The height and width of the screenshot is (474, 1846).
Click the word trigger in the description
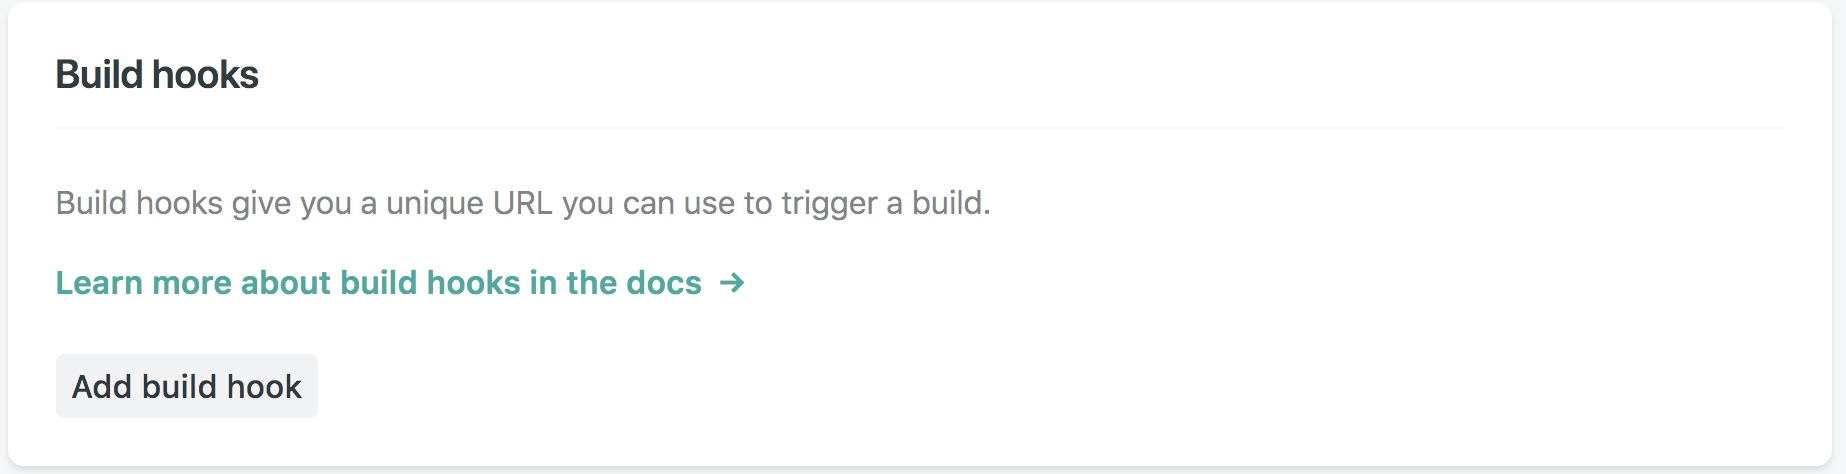(828, 203)
